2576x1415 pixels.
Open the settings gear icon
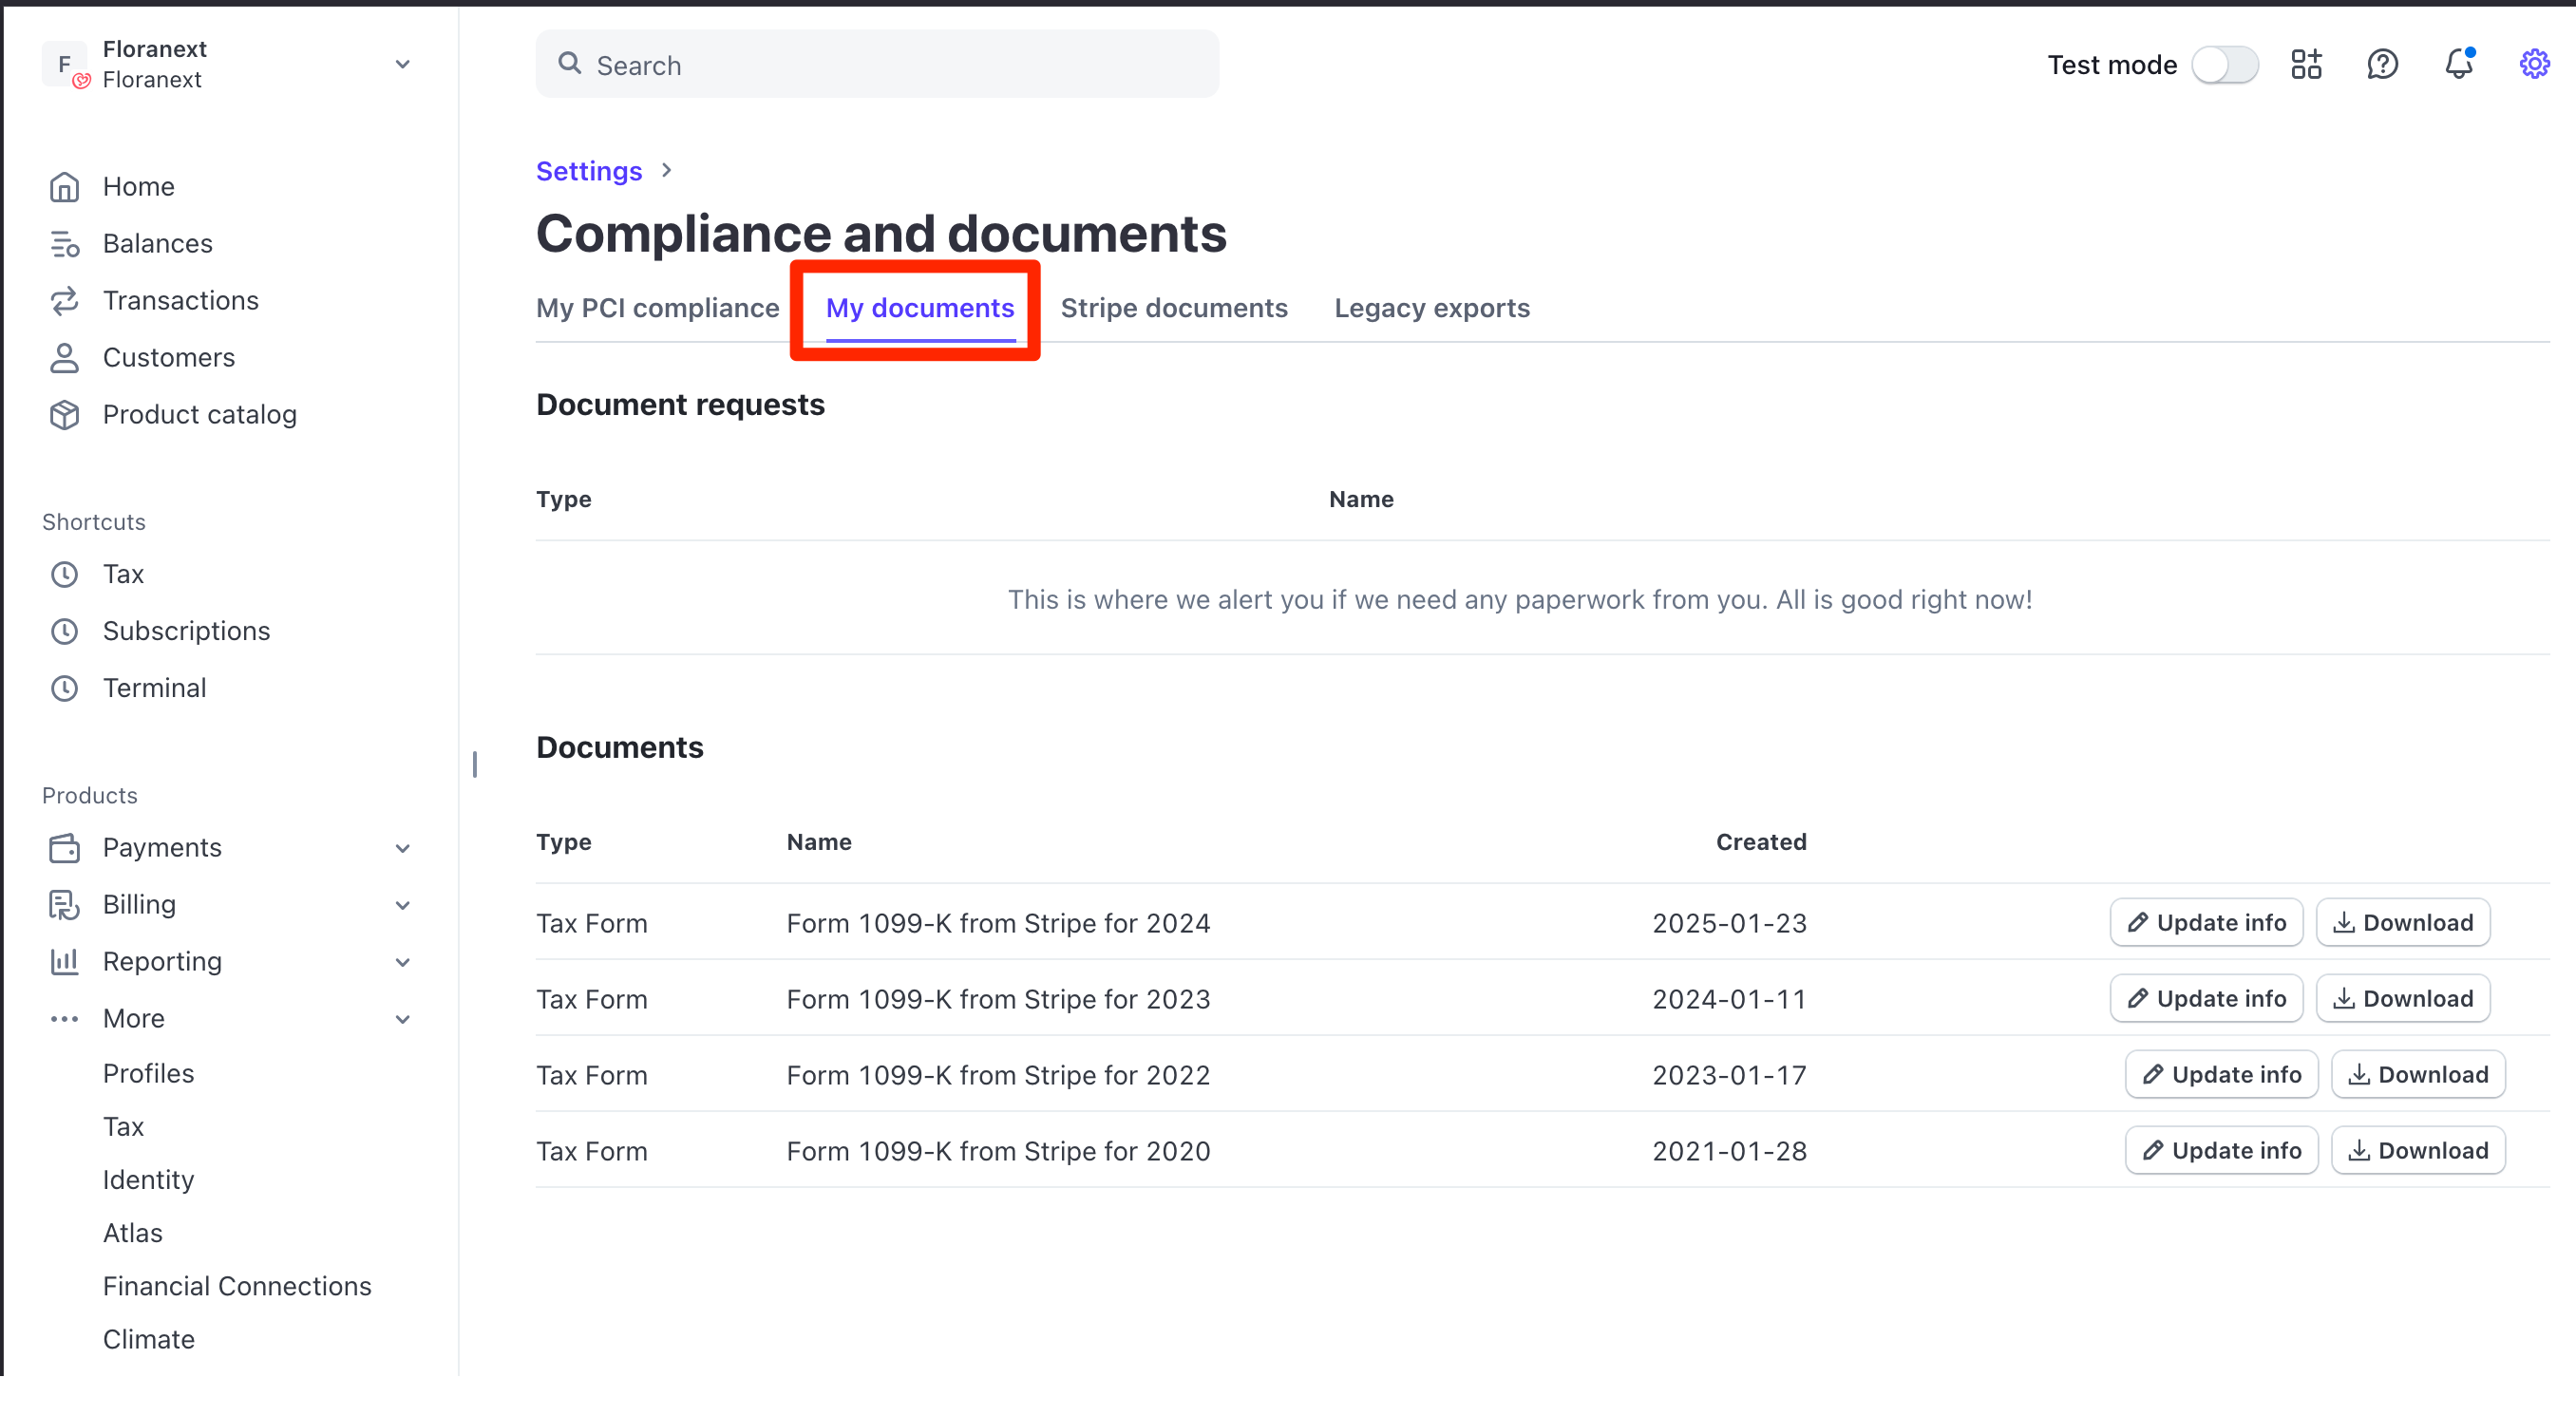(x=2533, y=64)
